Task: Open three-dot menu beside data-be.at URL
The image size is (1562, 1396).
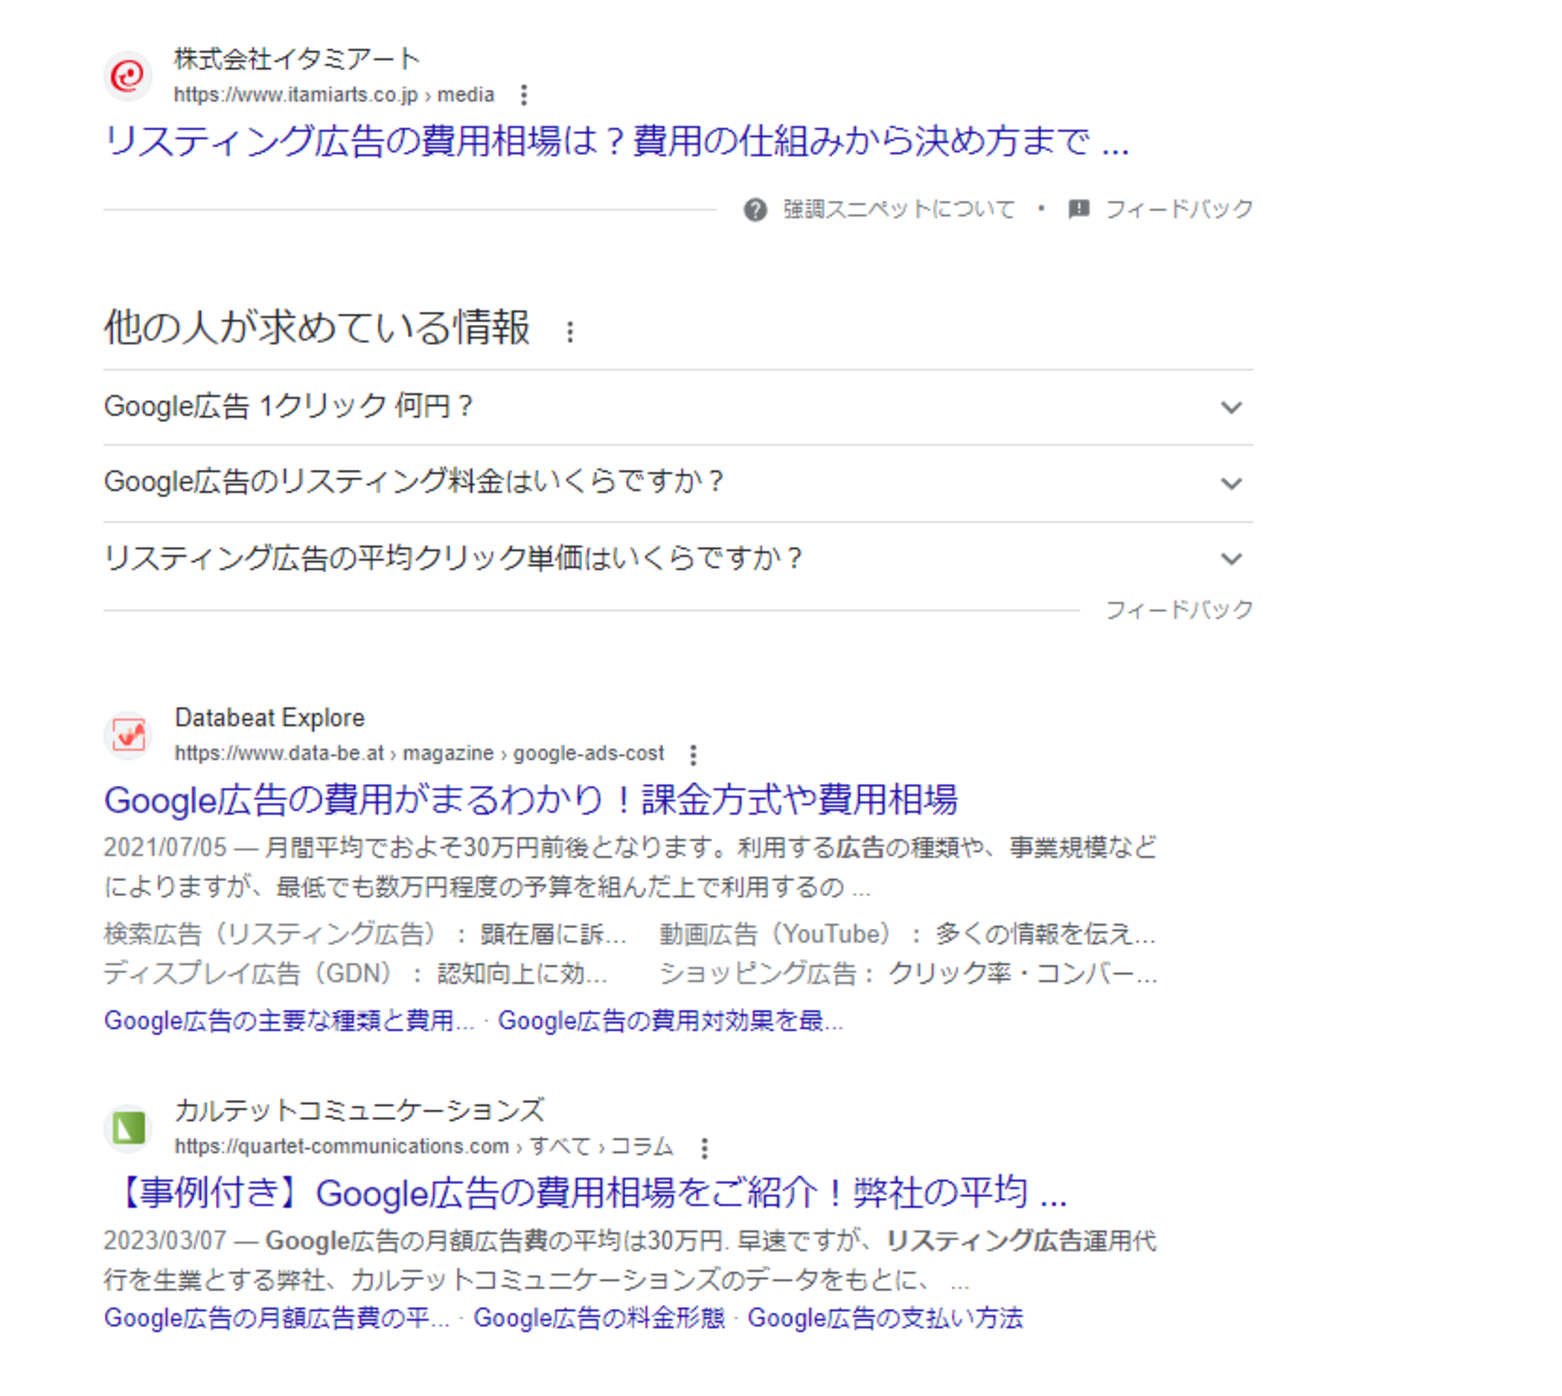Action: tap(693, 754)
